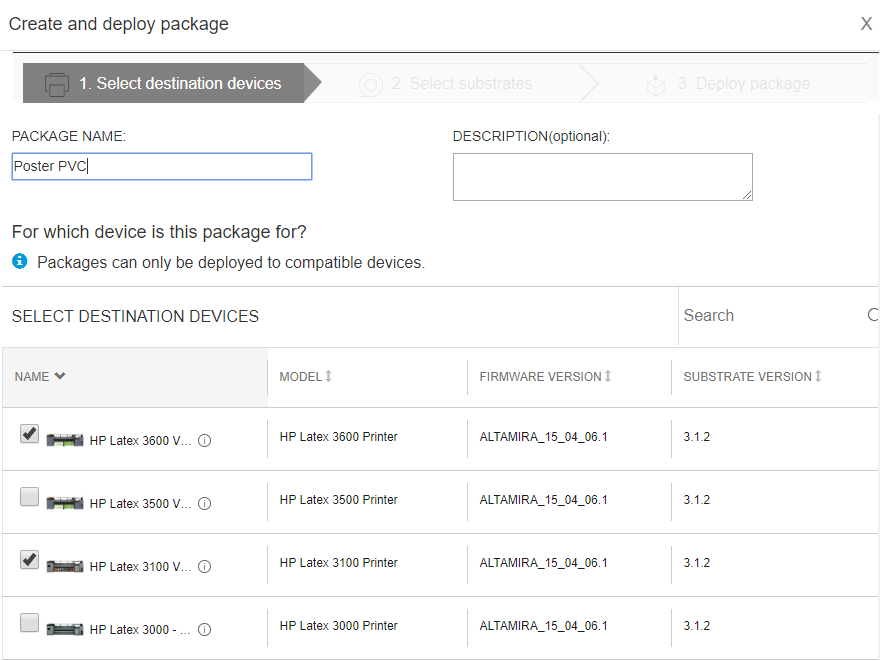This screenshot has width=880, height=661.
Task: Uncheck the HP Latex 3600 device checkbox
Action: coord(29,434)
